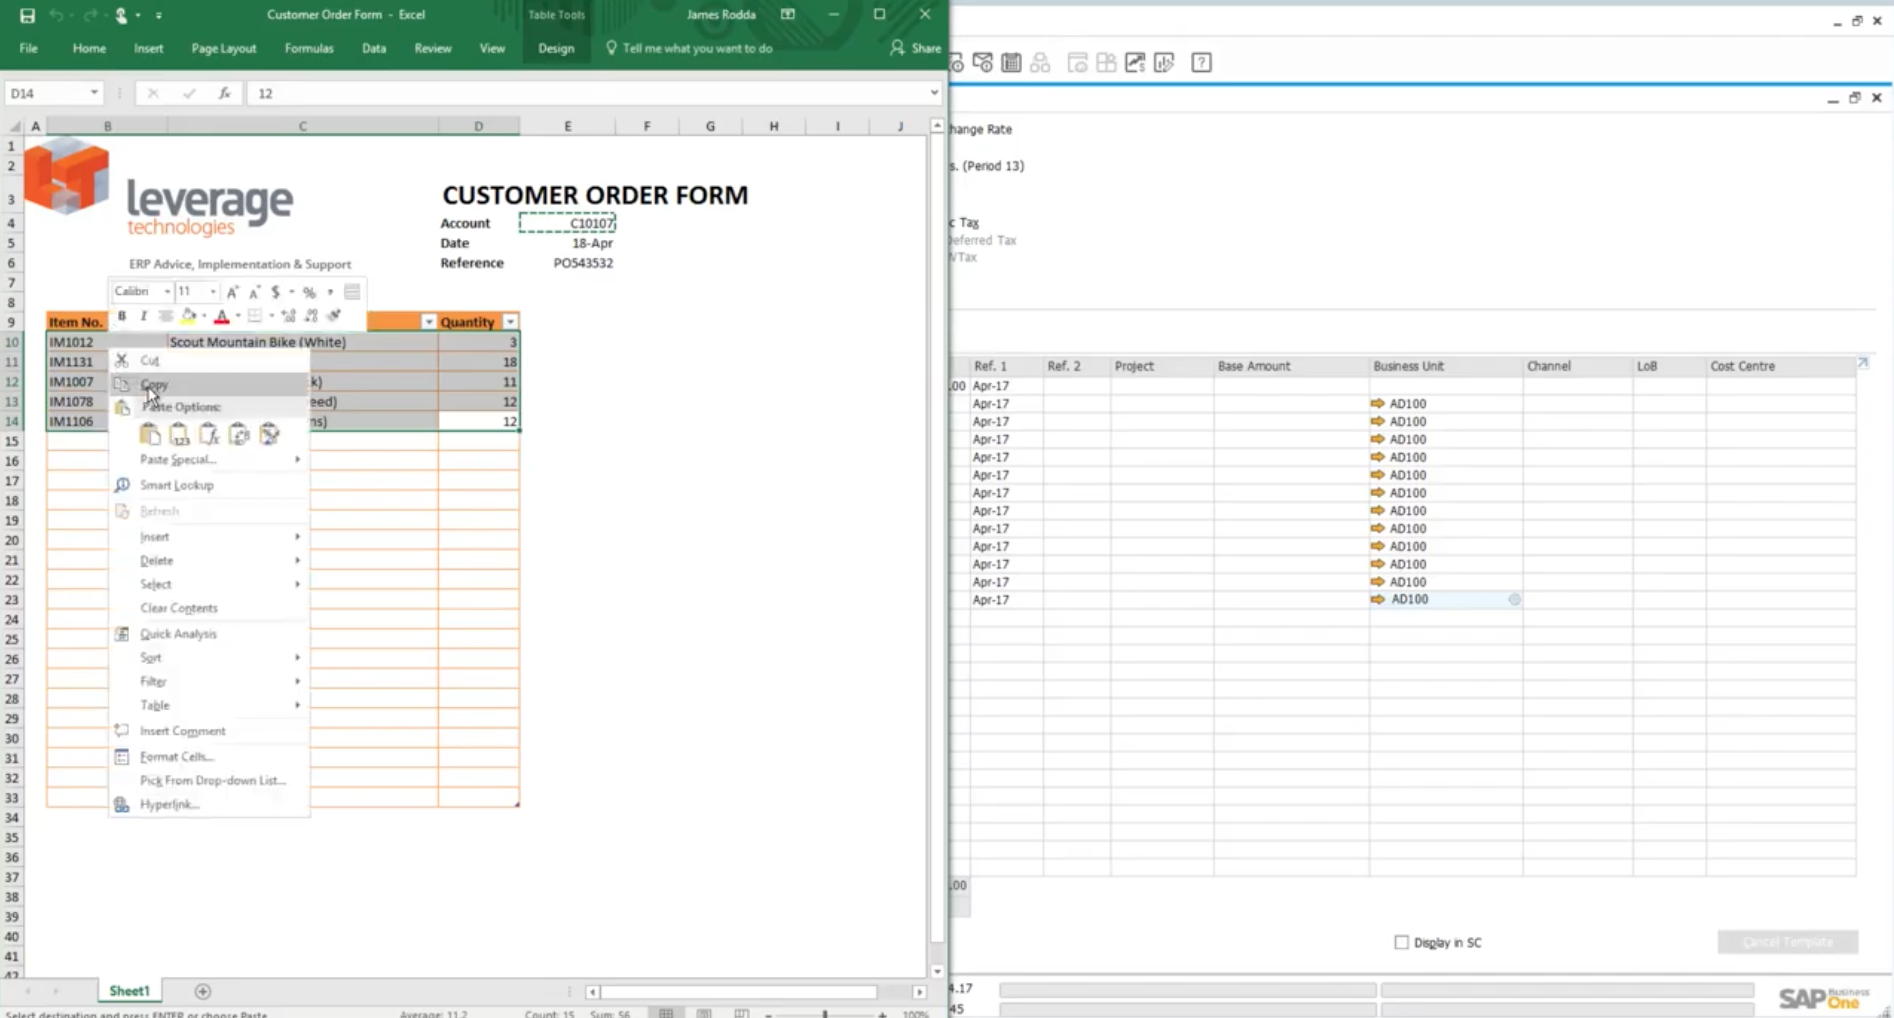1894x1018 pixels.
Task: Click the Insert Function fx icon
Action: (x=225, y=93)
